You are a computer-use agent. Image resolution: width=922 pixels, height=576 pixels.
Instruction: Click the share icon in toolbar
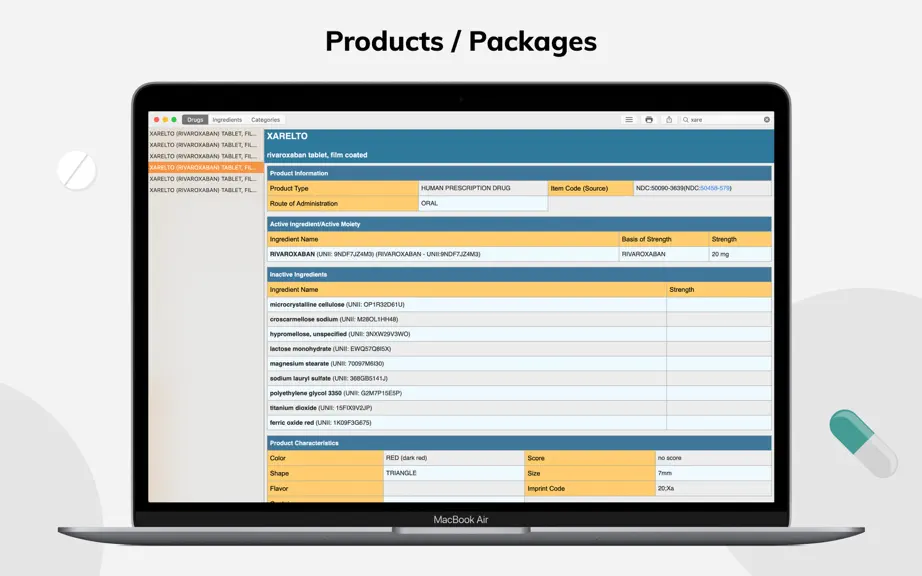pyautogui.click(x=669, y=119)
